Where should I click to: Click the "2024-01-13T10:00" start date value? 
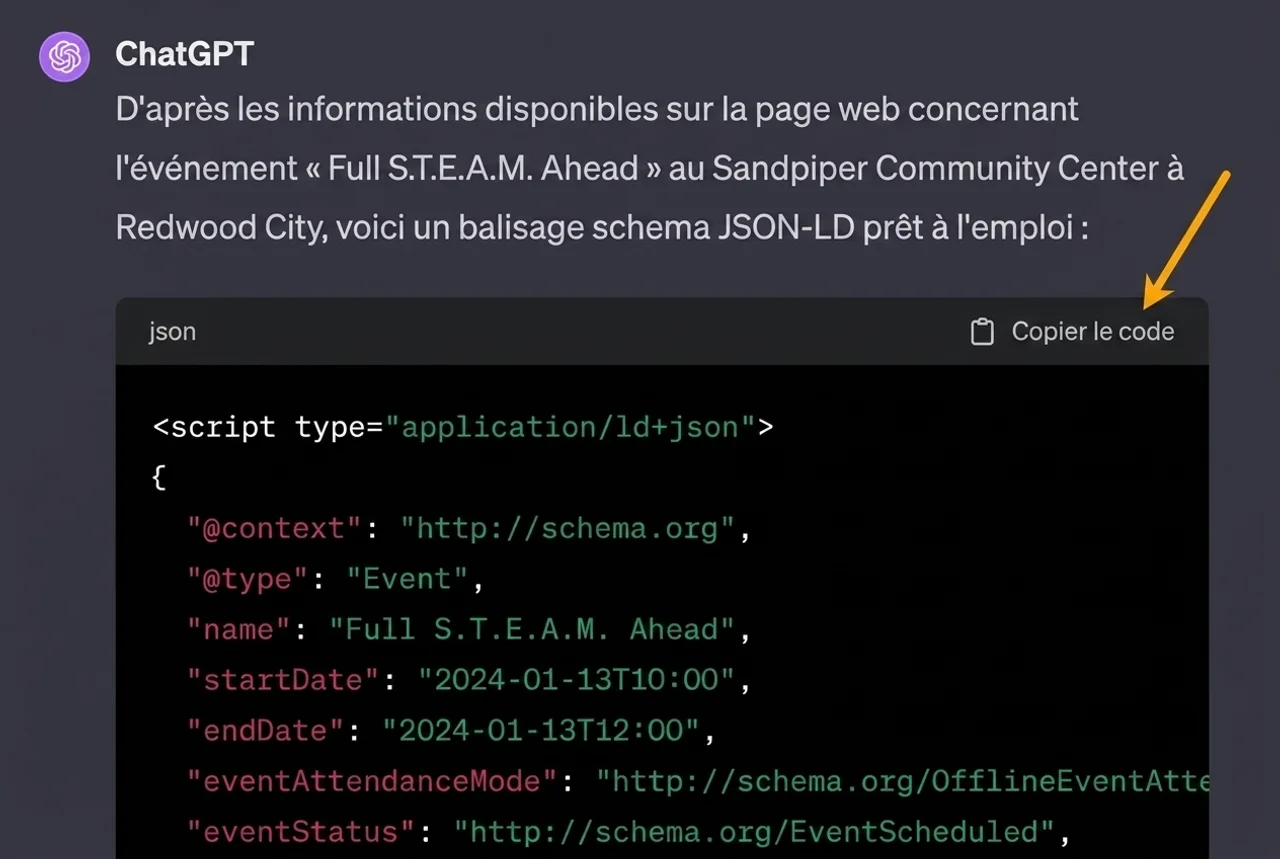click(x=577, y=680)
